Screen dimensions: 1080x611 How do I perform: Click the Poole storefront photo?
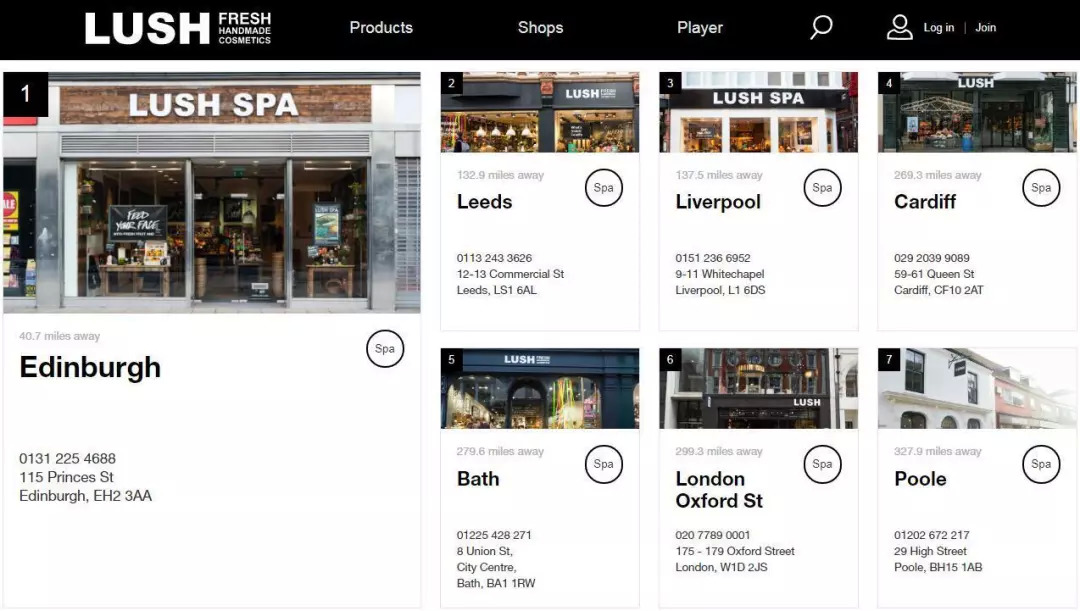click(x=977, y=389)
